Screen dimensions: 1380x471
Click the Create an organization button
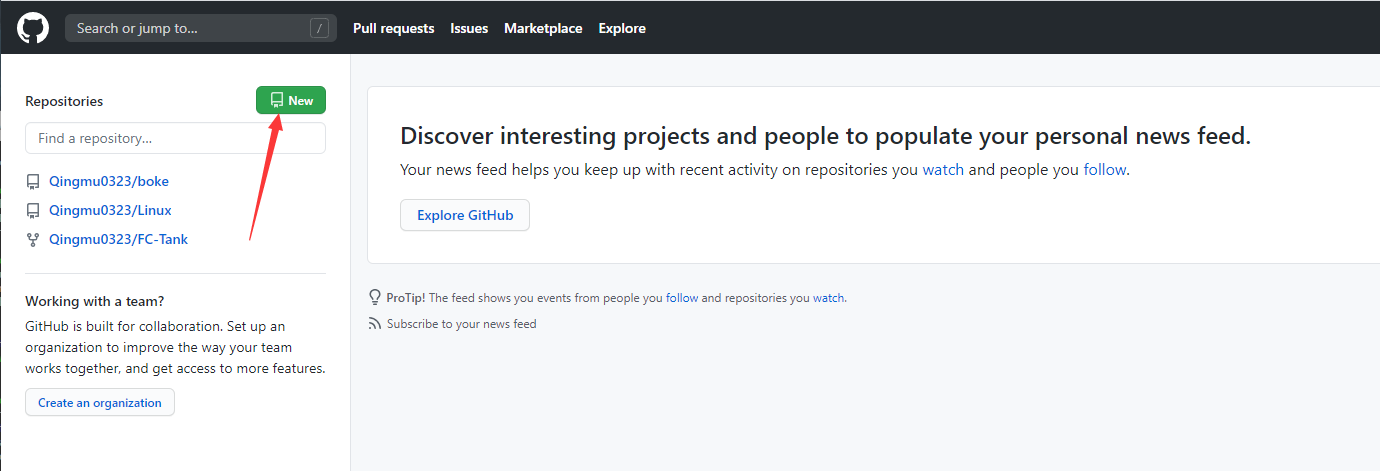[100, 402]
